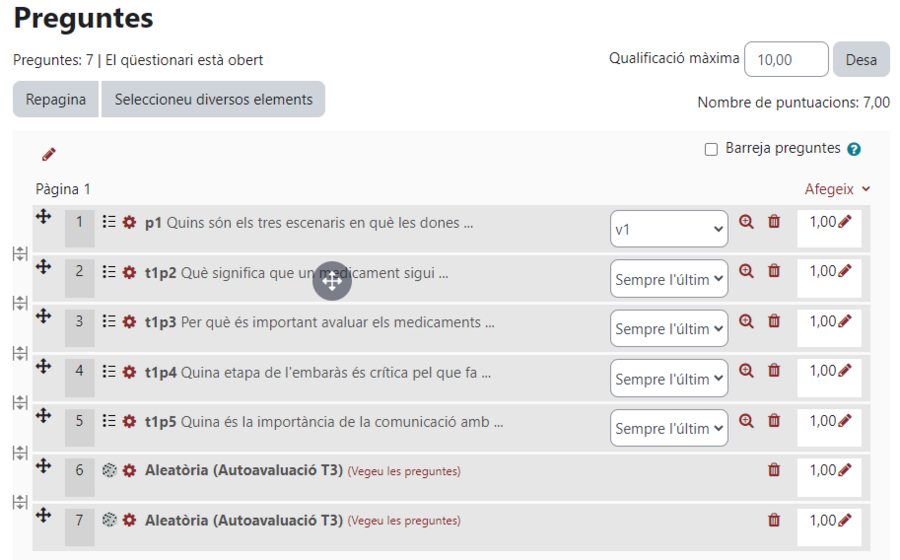Image resolution: width=900 pixels, height=560 pixels.
Task: Click the section heading edit pencil icon
Action: (49, 154)
